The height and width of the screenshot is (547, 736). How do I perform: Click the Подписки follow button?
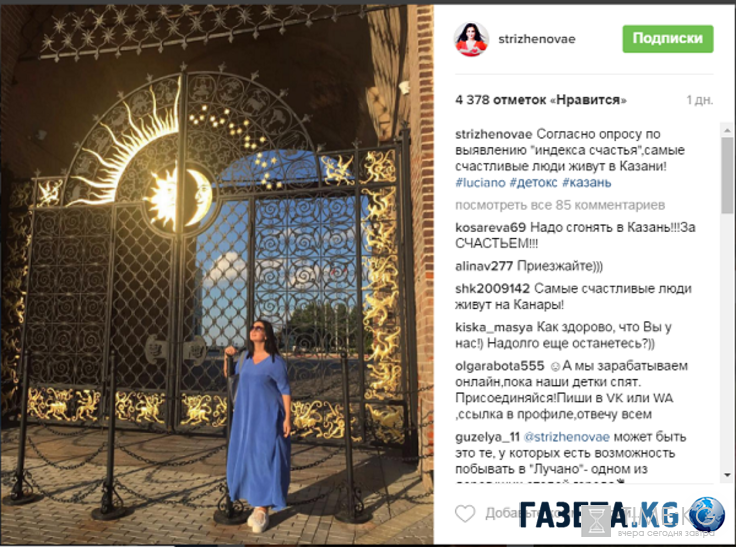pos(667,39)
